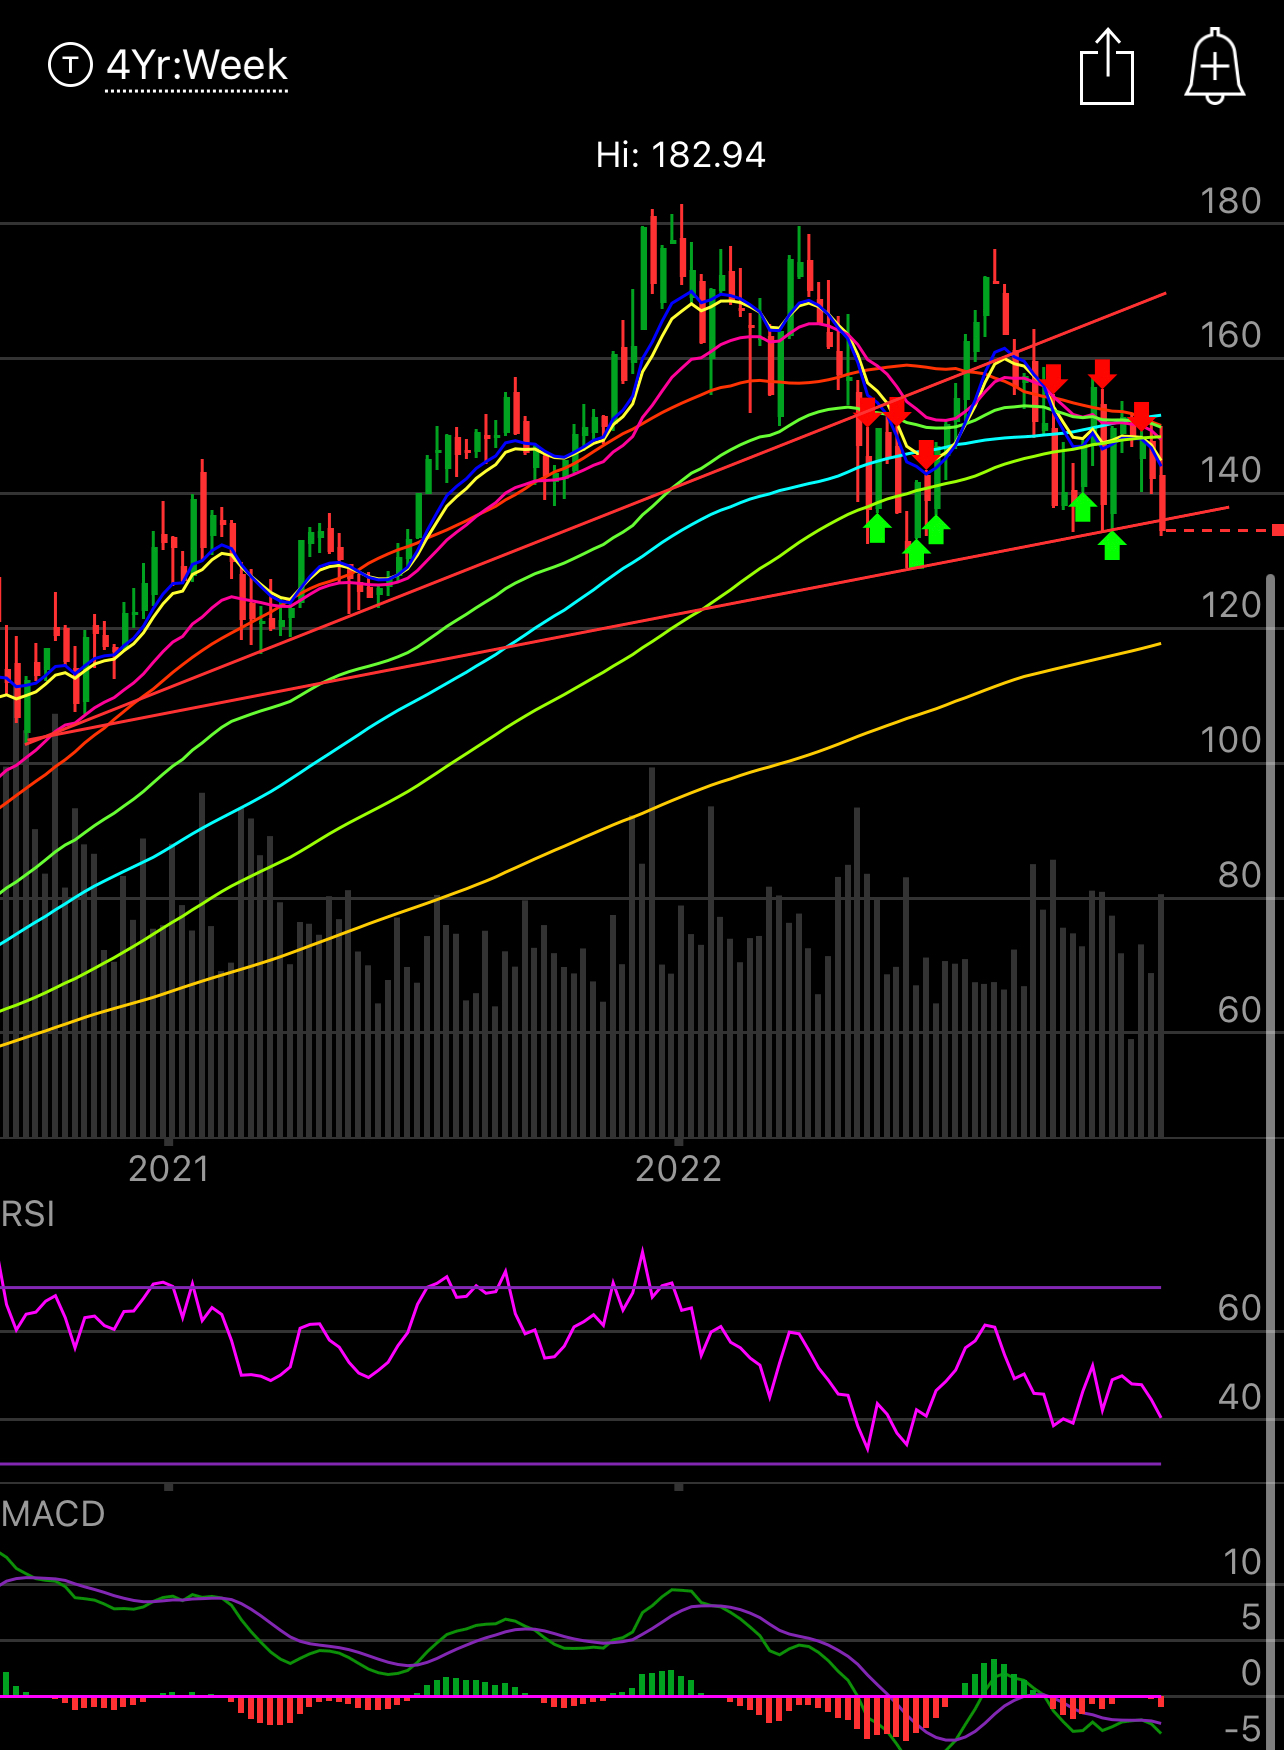This screenshot has height=1750, width=1284.
Task: Tap the add alert bell icon
Action: pos(1214,66)
